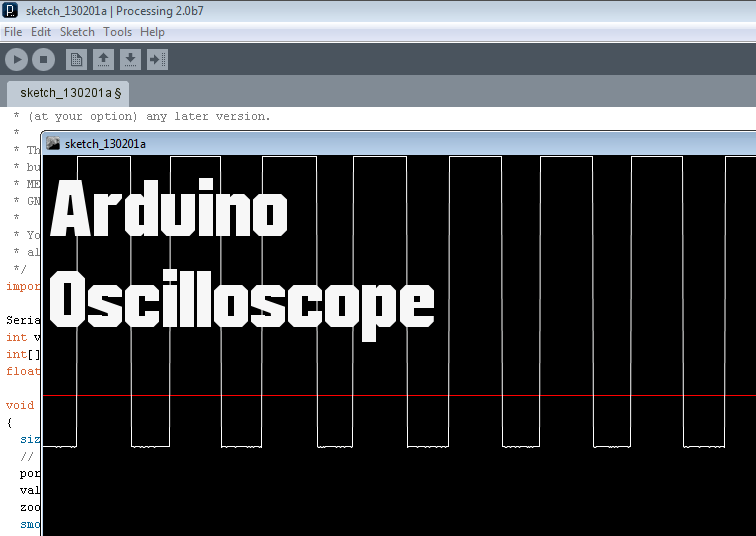Create a new sketch file
Screen dimensions: 756x536
coord(76,60)
